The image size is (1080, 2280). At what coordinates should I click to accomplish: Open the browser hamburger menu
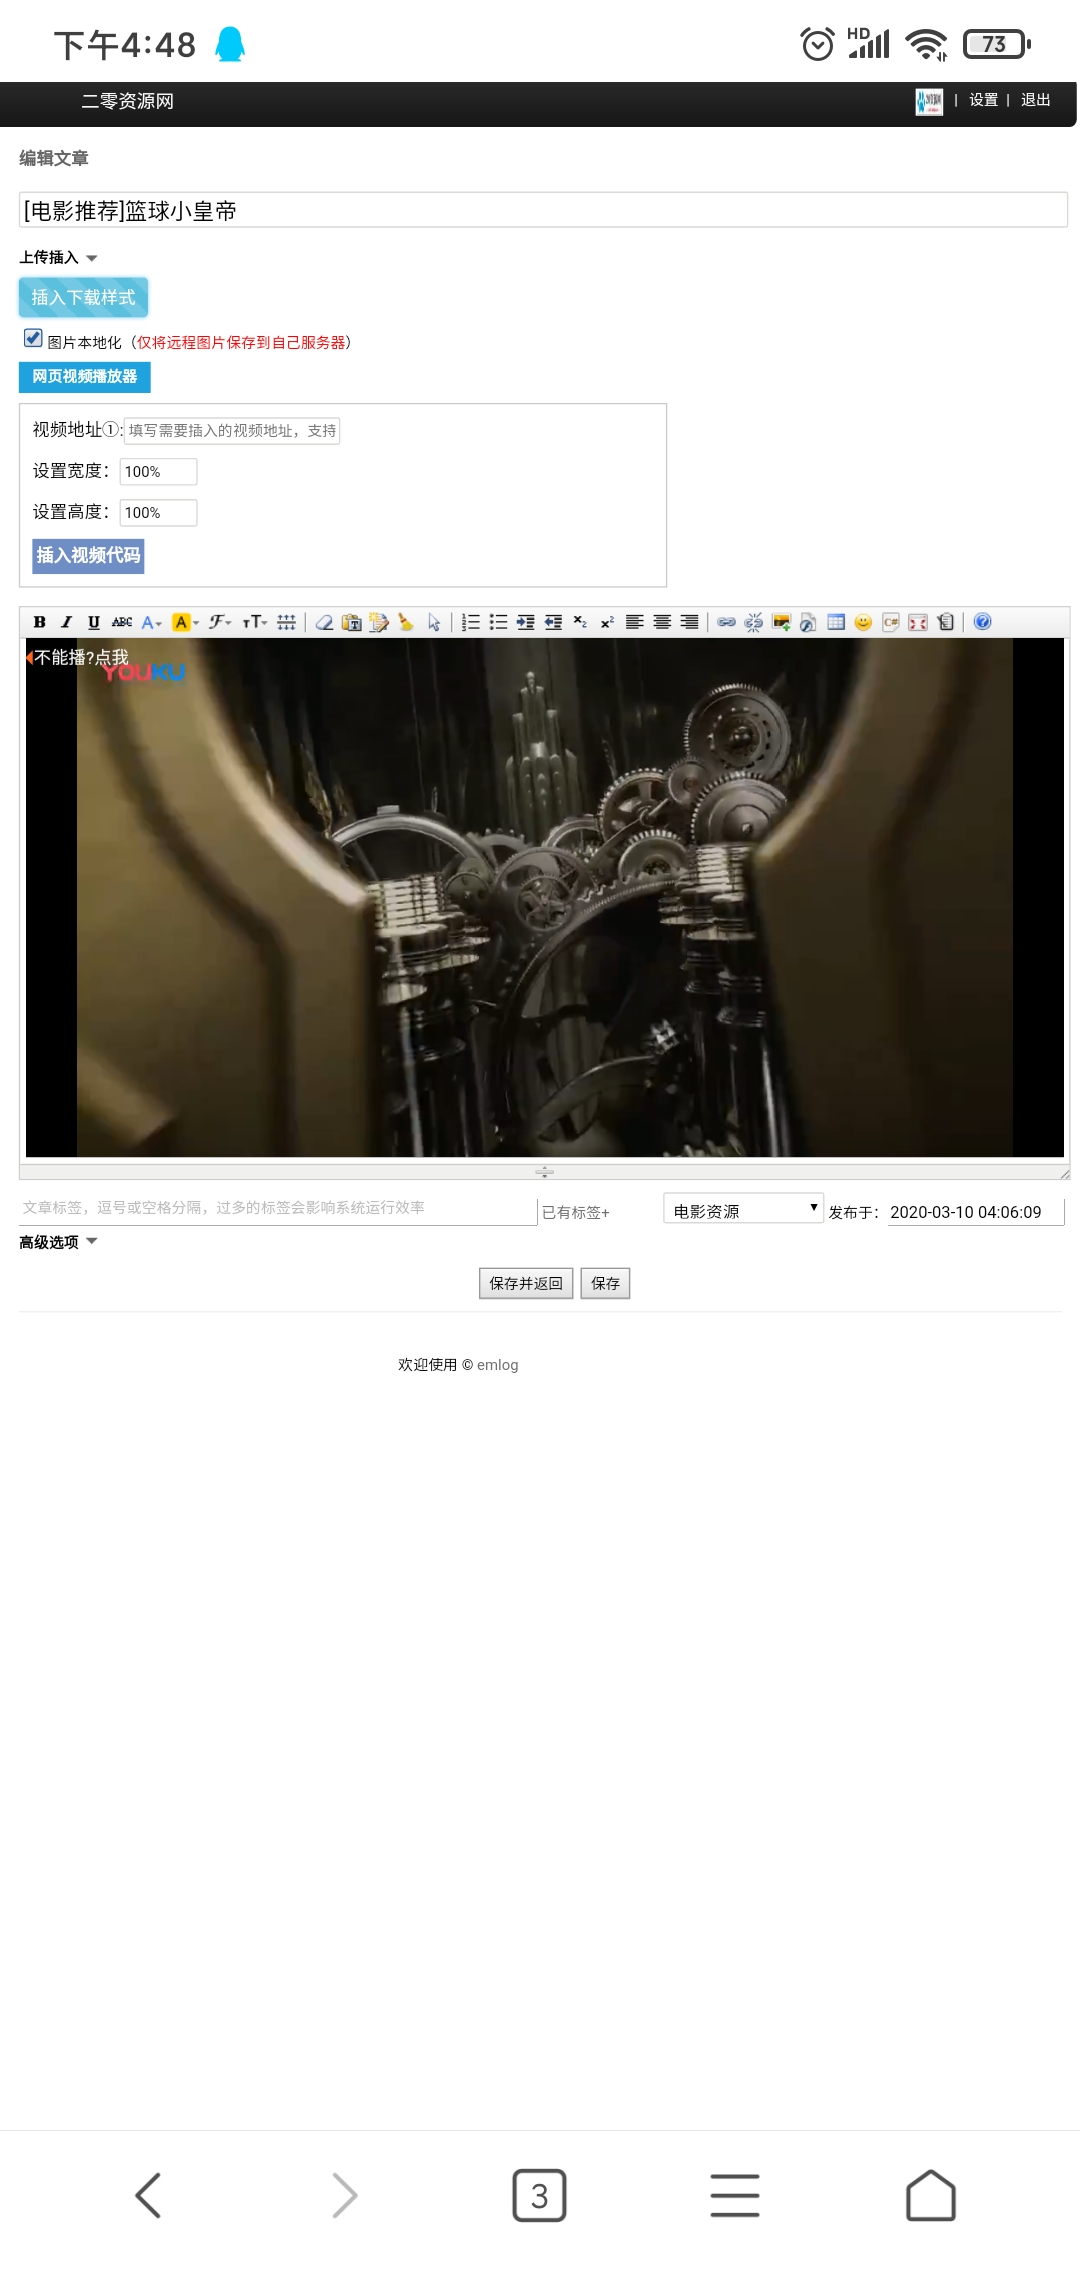735,2196
